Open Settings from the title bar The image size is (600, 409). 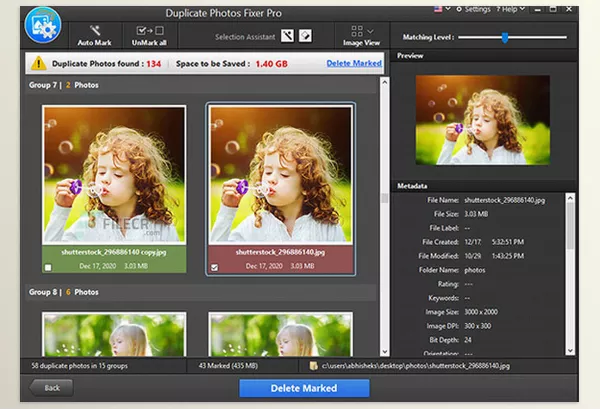pyautogui.click(x=473, y=9)
